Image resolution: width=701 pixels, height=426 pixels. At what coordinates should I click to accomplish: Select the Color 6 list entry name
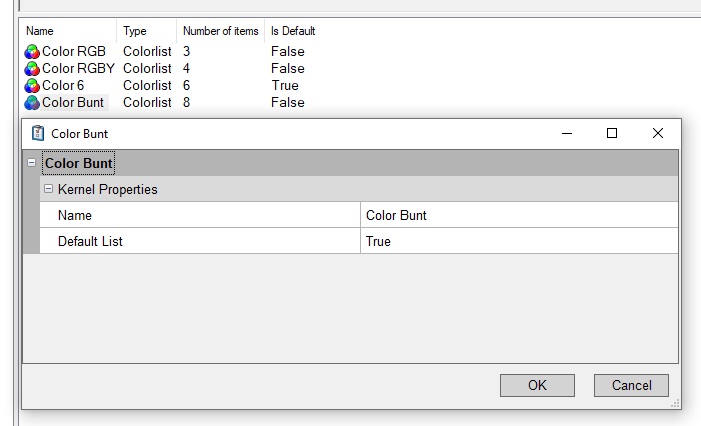(x=63, y=86)
